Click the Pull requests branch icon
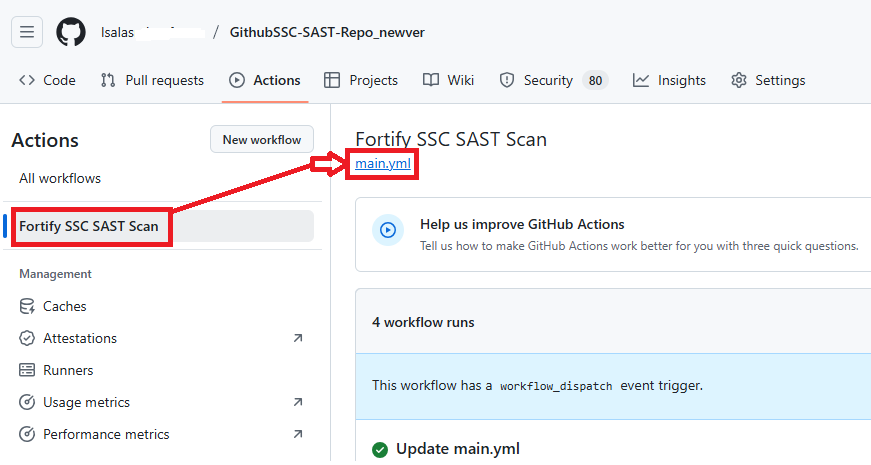The image size is (871, 465). coord(108,81)
